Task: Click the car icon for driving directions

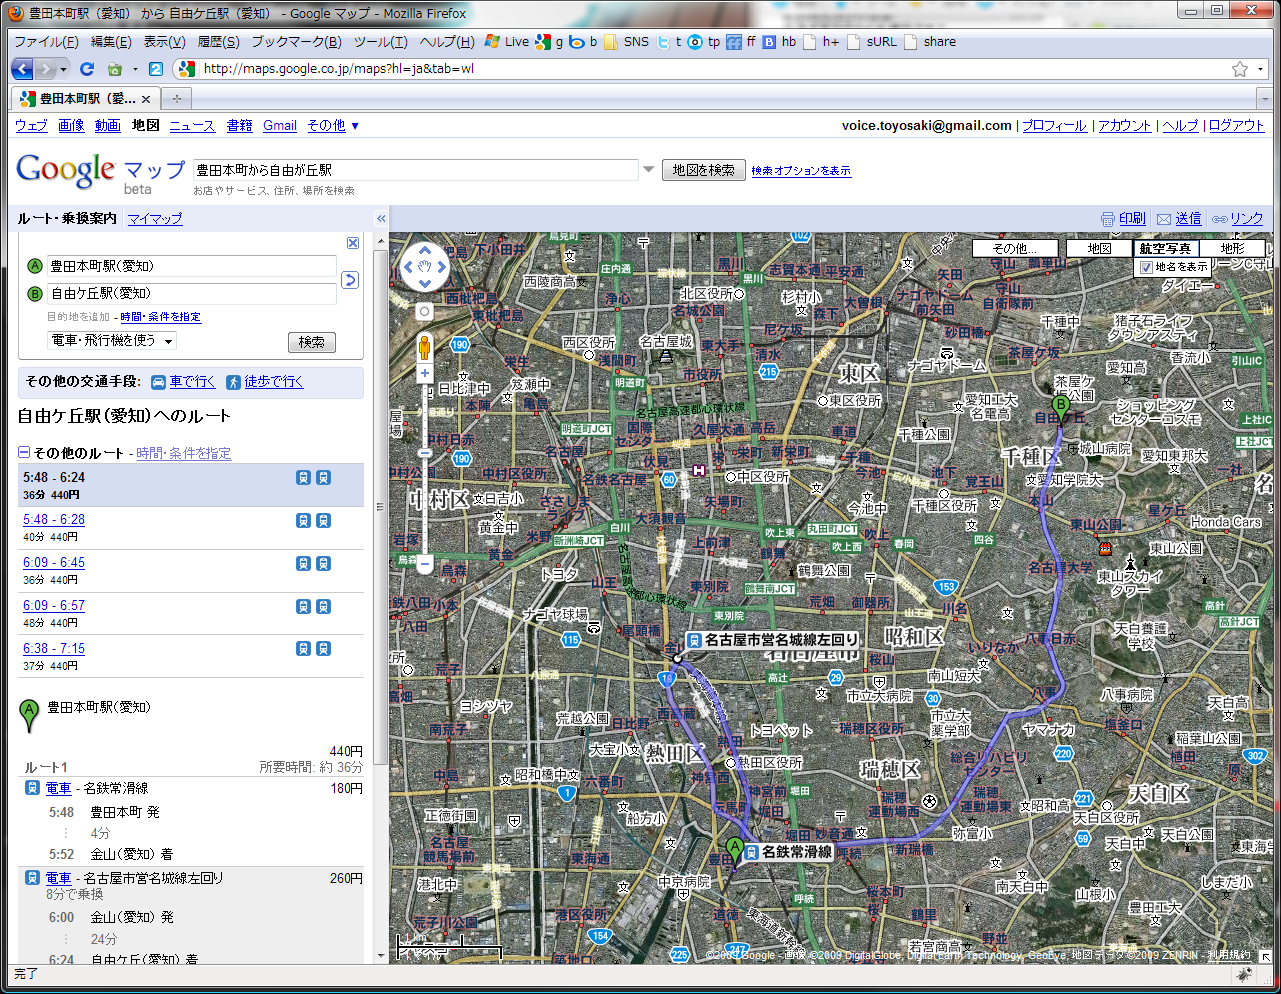Action: click(x=158, y=382)
